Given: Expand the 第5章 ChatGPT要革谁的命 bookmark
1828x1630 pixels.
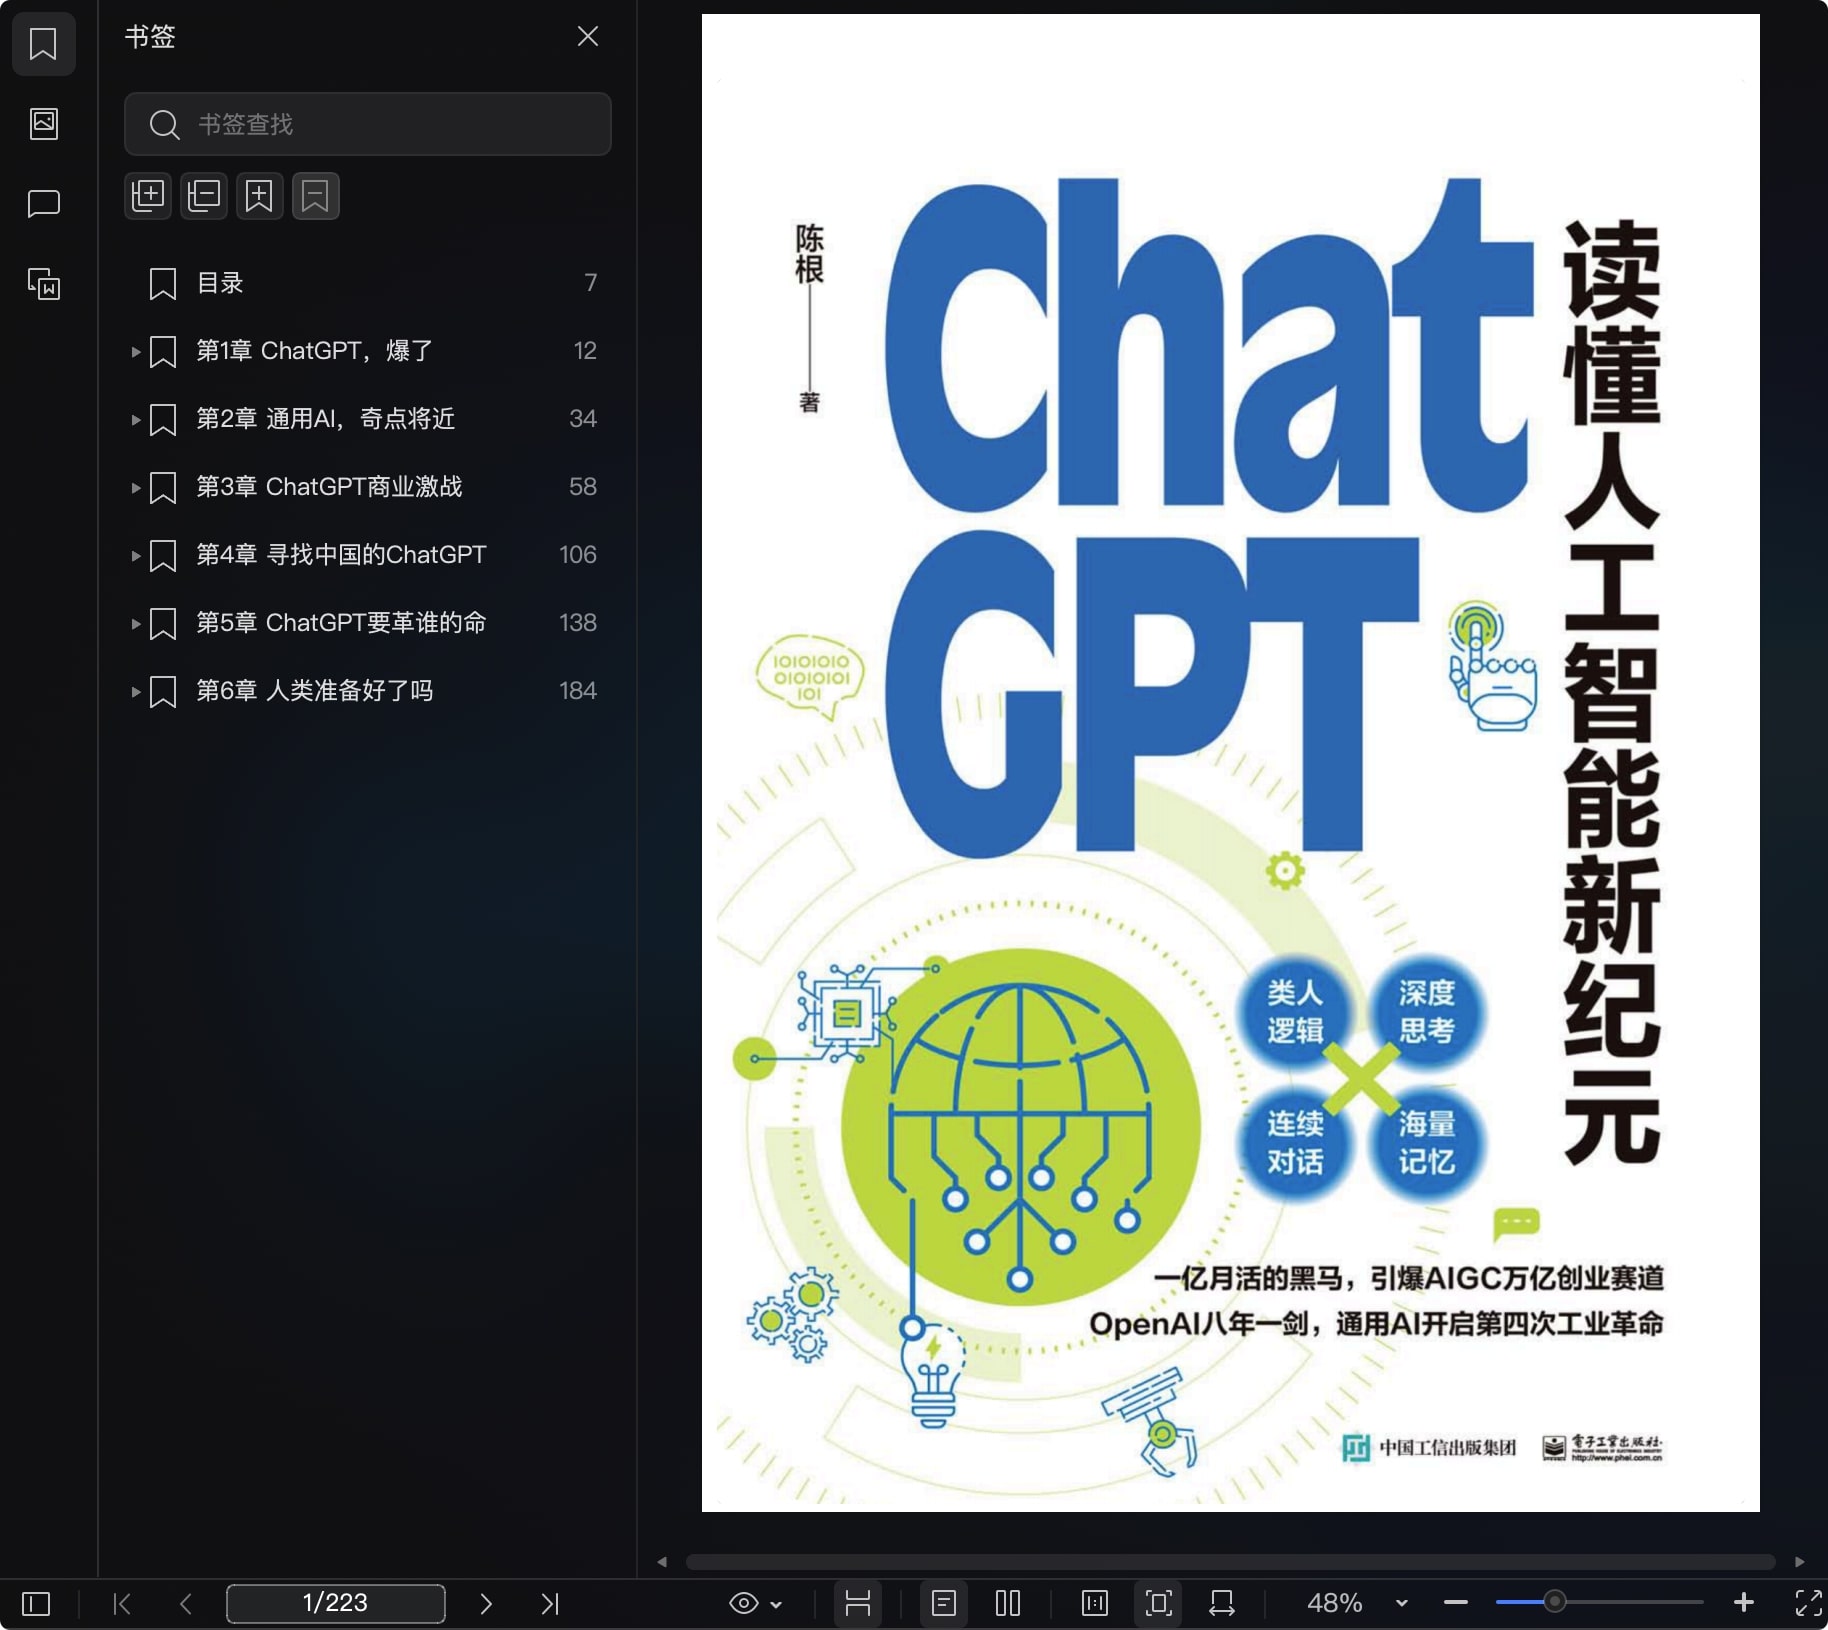Looking at the screenshot, I should pos(136,624).
